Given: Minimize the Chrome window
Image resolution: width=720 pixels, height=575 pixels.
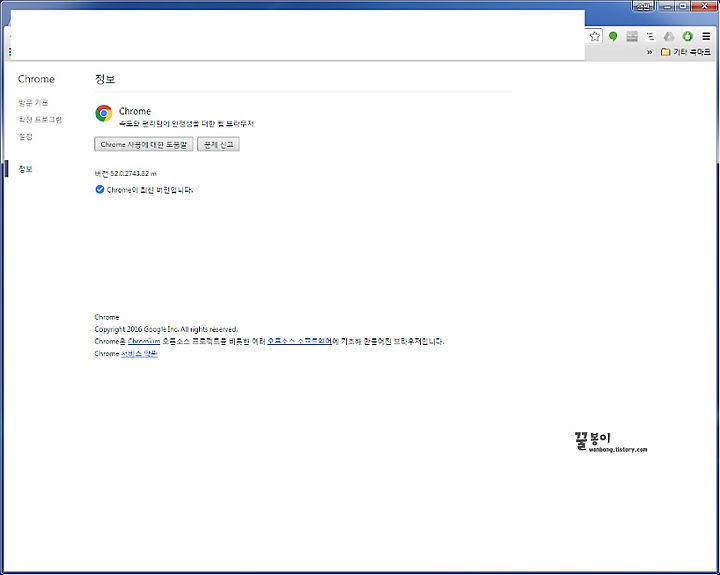Looking at the screenshot, I should pyautogui.click(x=667, y=6).
